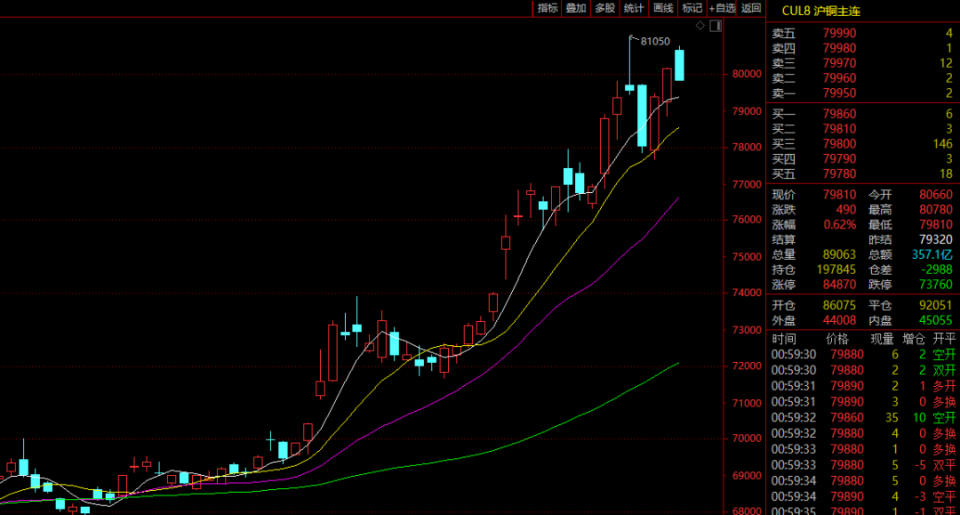Open the 指标 indicators button
960x515 pixels.
coord(547,8)
